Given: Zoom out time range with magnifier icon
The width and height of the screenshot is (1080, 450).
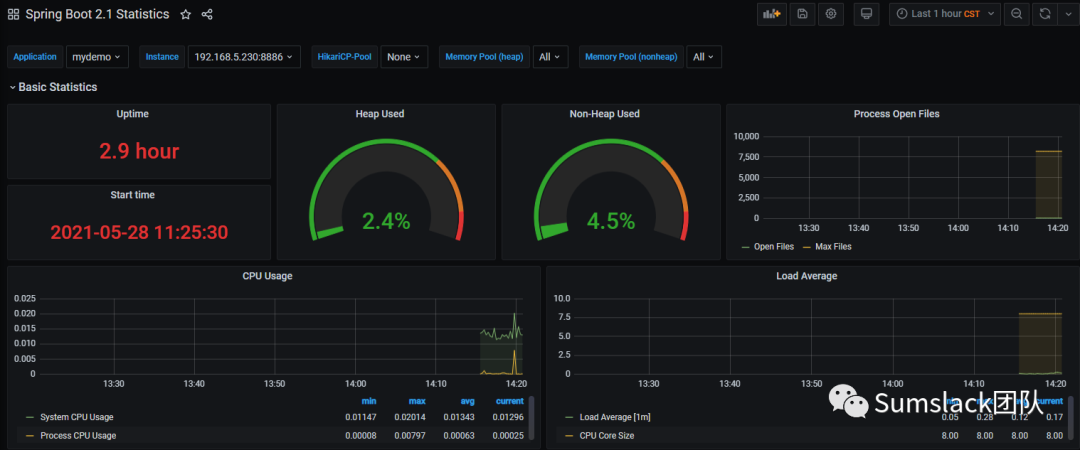Looking at the screenshot, I should [x=1017, y=14].
